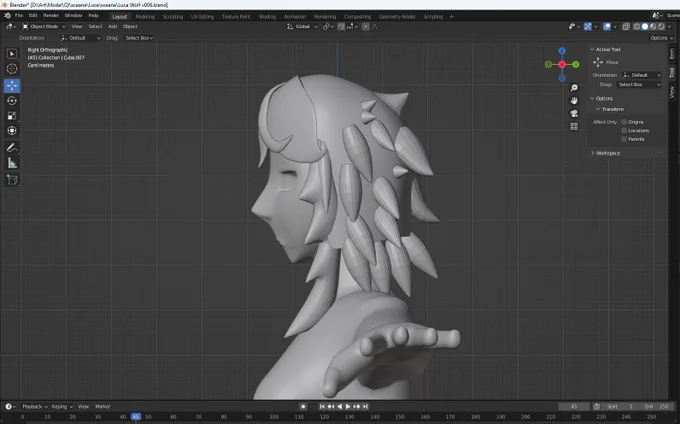Viewport: 680px width, 424px height.
Task: Click the Blender logo menu icon
Action: coord(7,16)
